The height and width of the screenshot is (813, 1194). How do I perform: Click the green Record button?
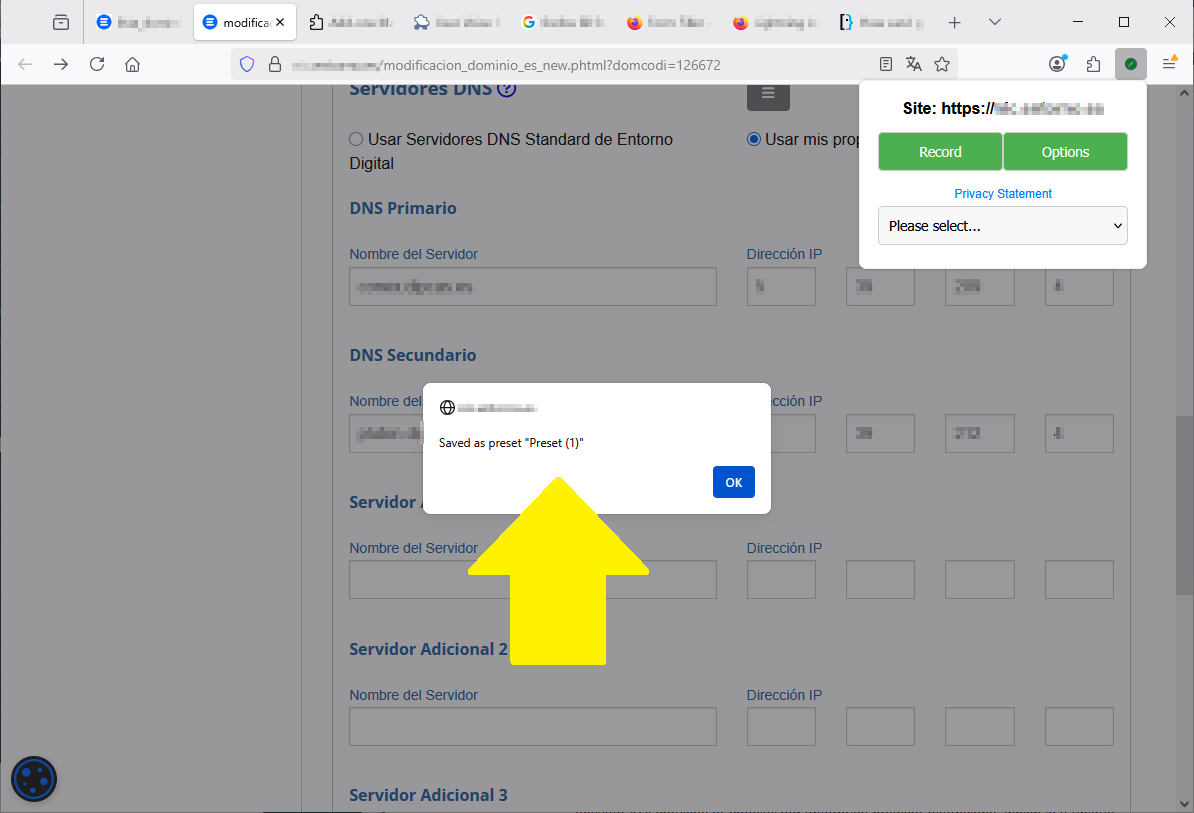click(x=940, y=152)
